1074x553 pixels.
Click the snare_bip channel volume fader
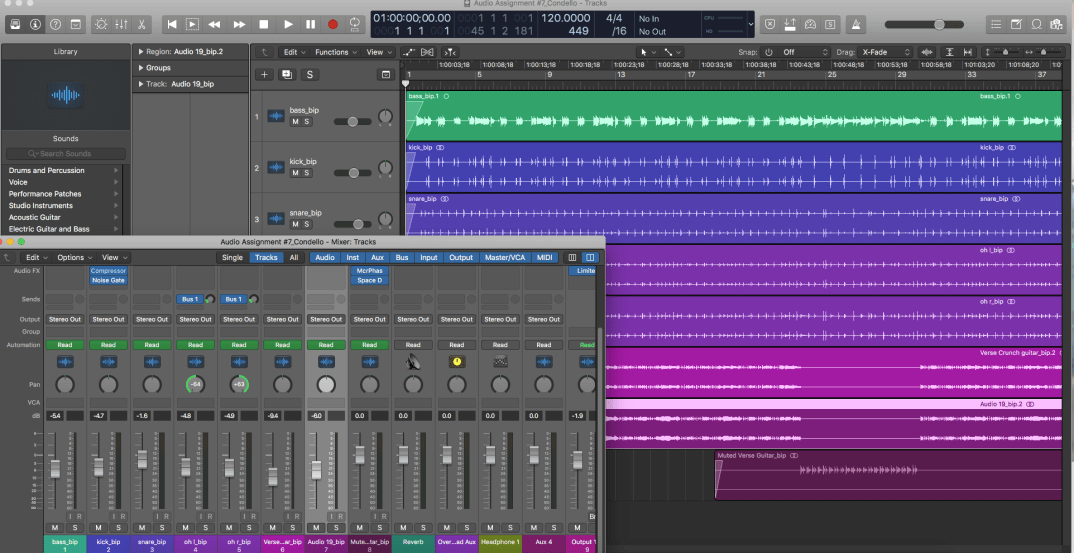tap(142, 459)
